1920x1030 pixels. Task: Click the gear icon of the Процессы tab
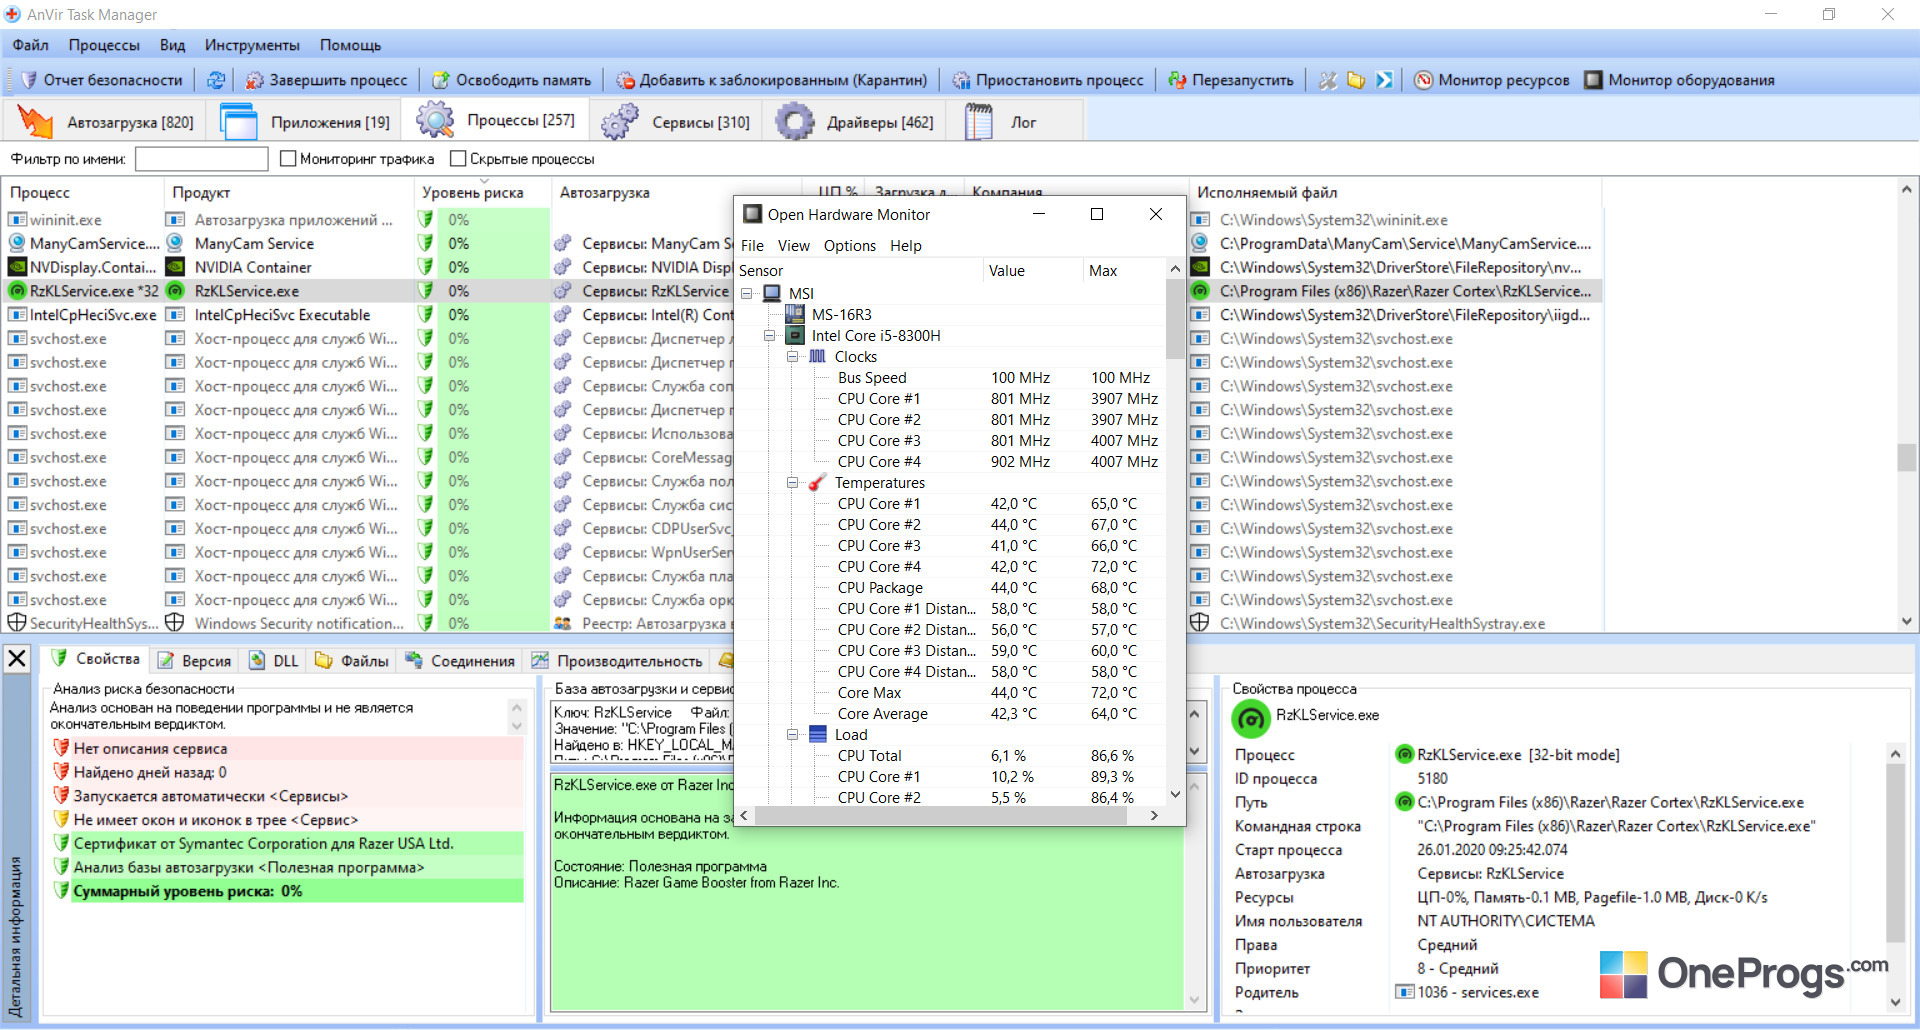click(435, 120)
